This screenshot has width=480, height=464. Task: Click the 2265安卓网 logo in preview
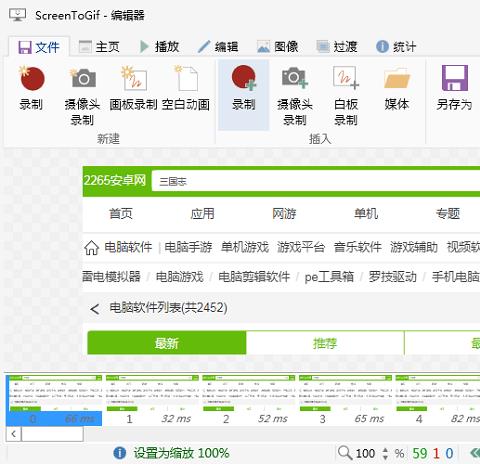click(x=115, y=181)
